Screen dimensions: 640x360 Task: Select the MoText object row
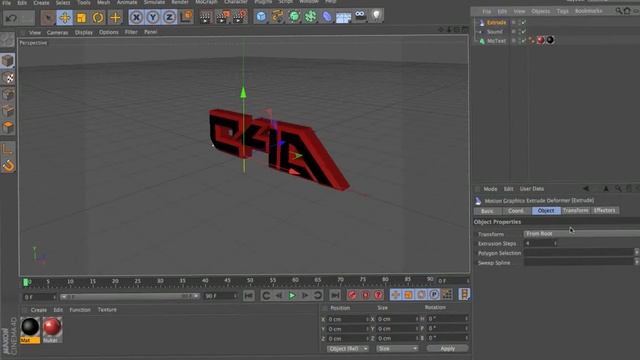click(496, 41)
